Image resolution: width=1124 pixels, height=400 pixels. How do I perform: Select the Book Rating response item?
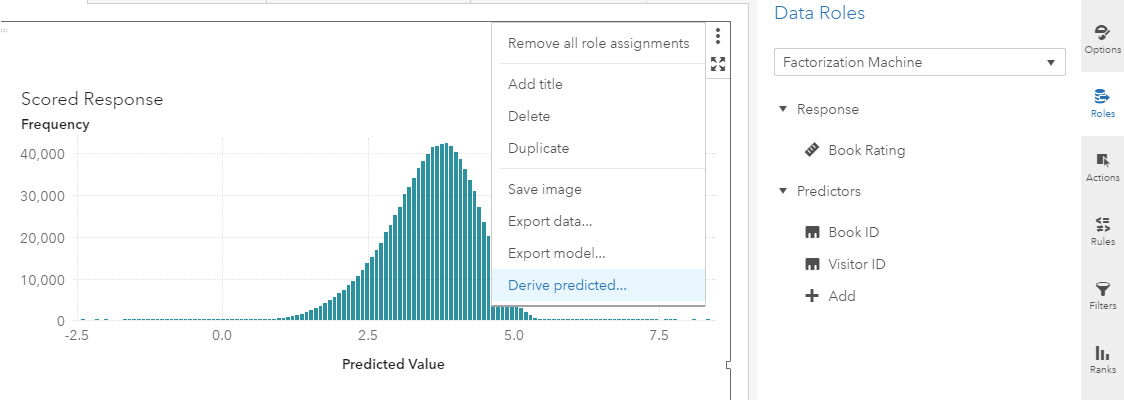pyautogui.click(x=866, y=150)
